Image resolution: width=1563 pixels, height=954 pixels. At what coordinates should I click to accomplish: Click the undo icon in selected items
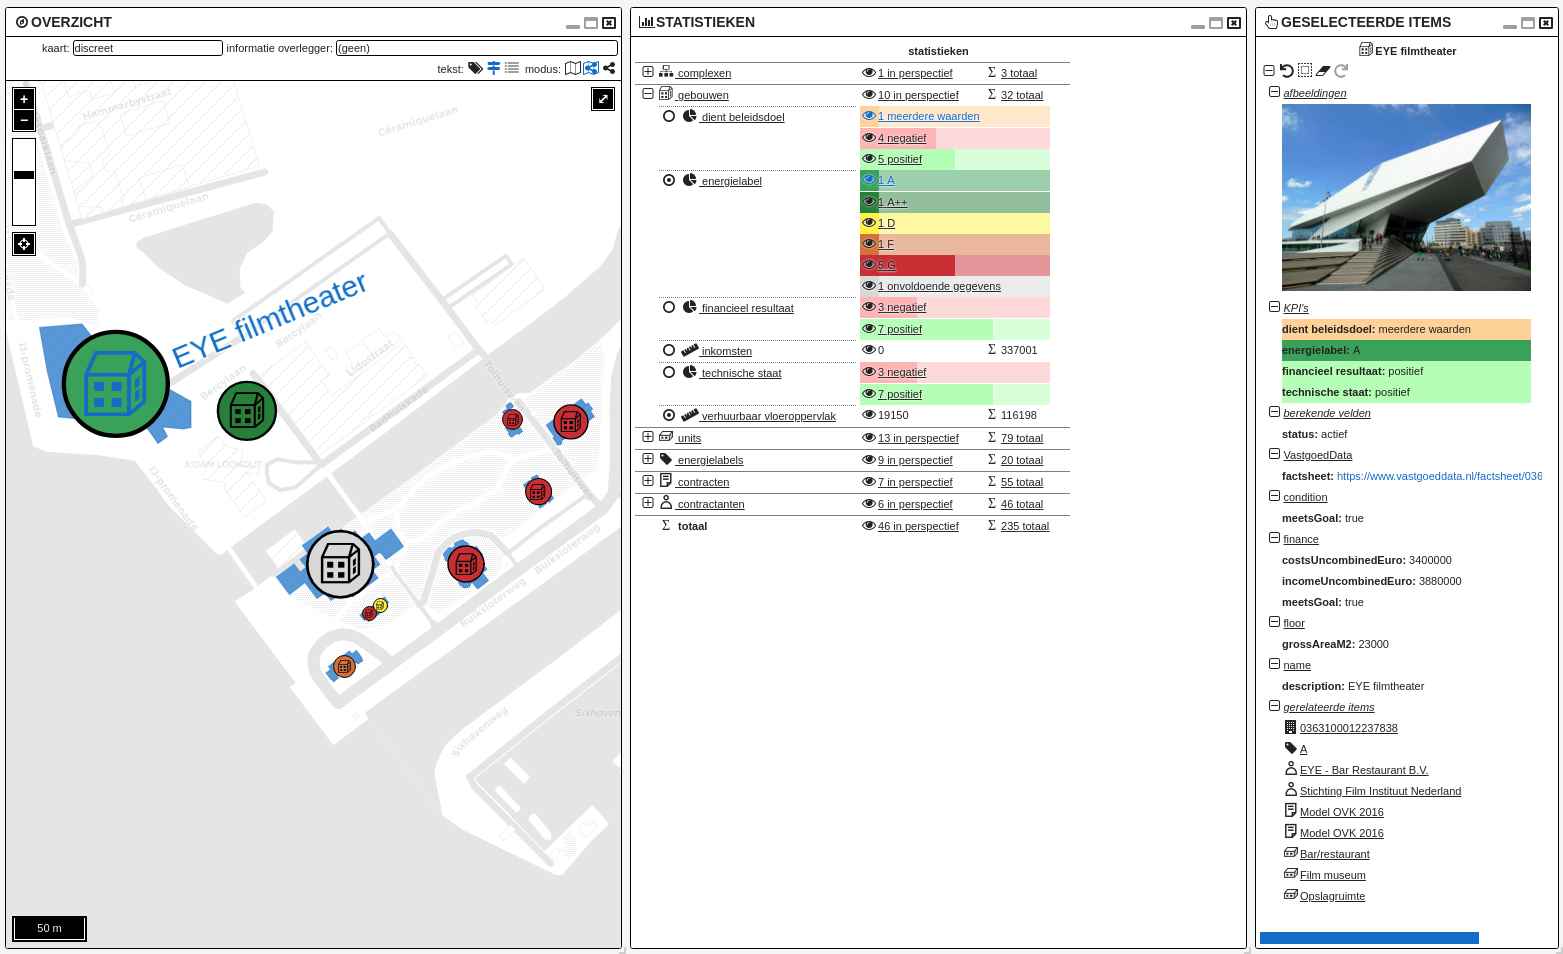pos(1287,71)
